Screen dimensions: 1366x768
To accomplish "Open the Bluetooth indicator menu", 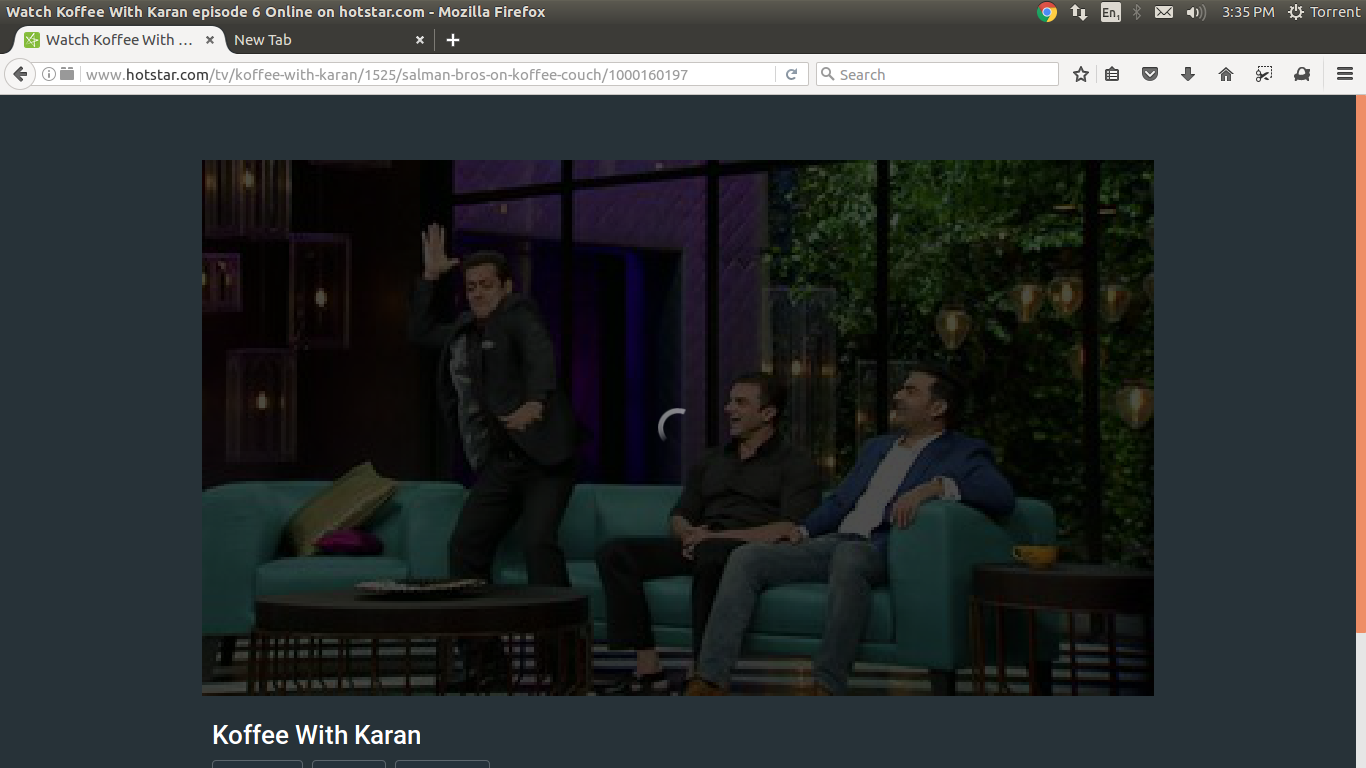I will (x=1137, y=12).
